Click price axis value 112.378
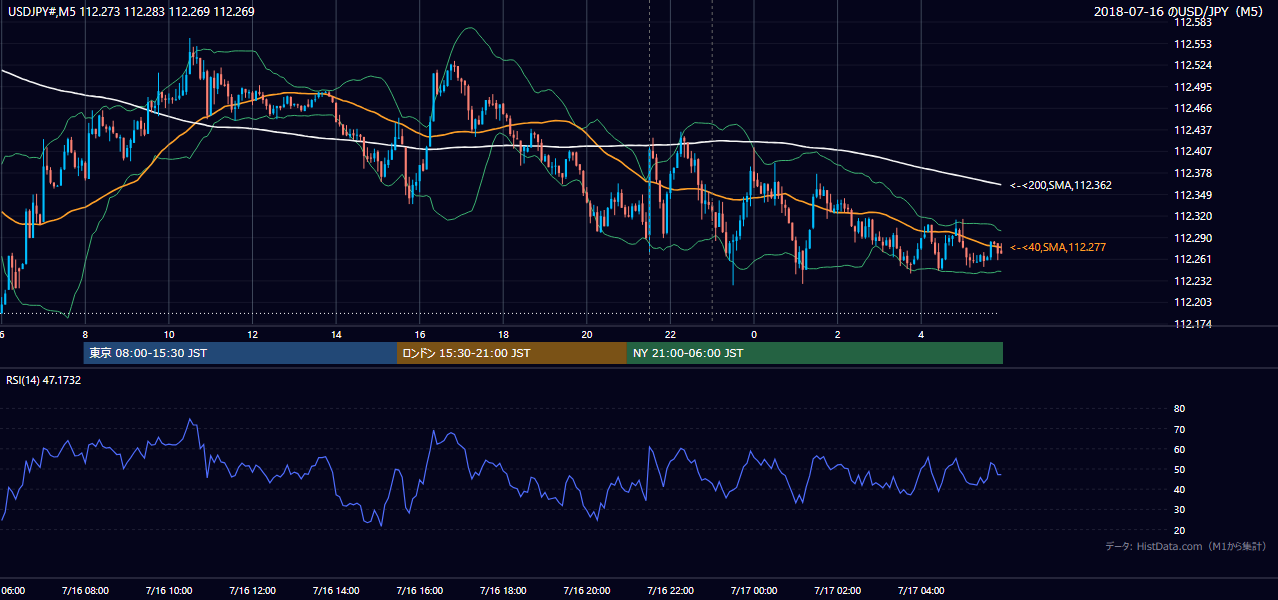The height and width of the screenshot is (600, 1278). 1192,173
